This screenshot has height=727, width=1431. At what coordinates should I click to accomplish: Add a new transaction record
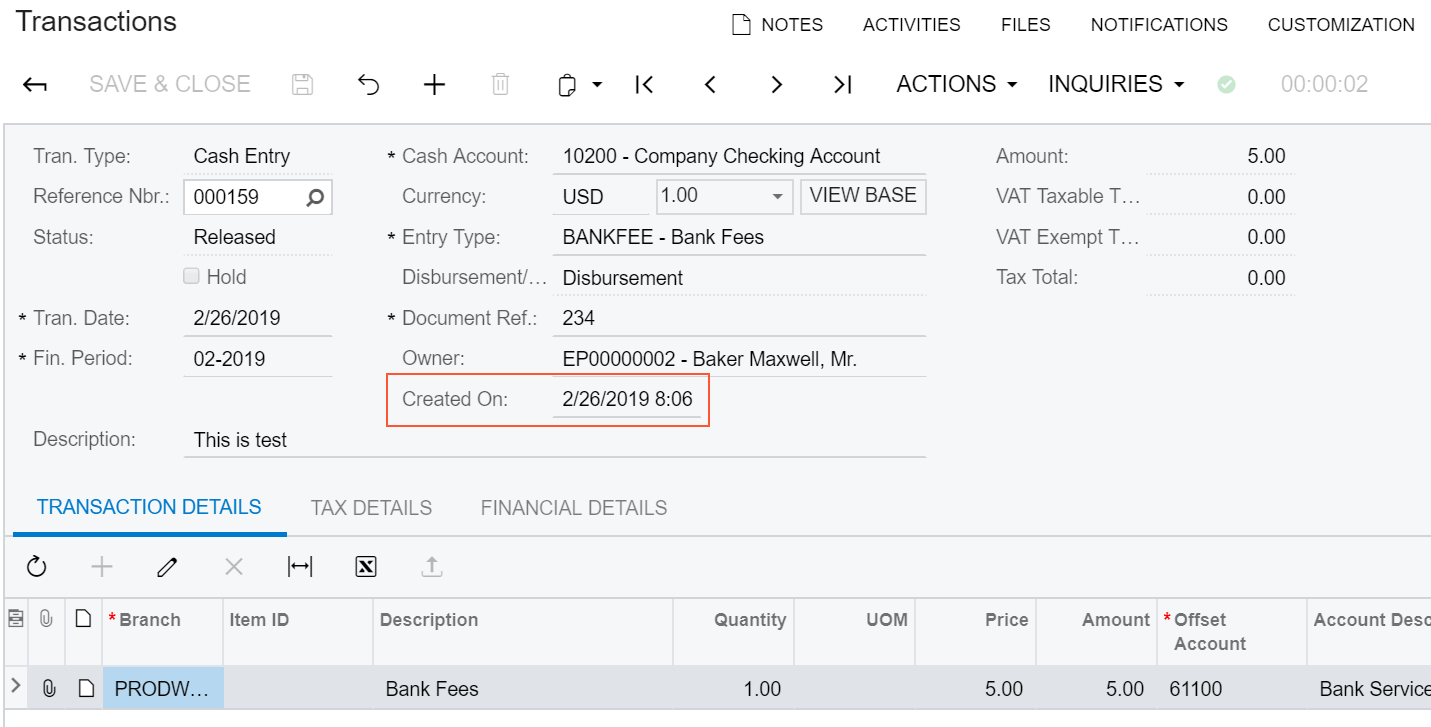pyautogui.click(x=434, y=85)
